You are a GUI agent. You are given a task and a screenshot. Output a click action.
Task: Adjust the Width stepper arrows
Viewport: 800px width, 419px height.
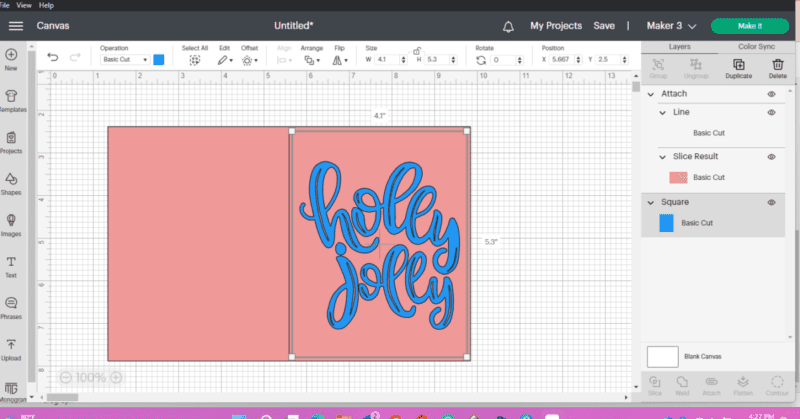(404, 60)
